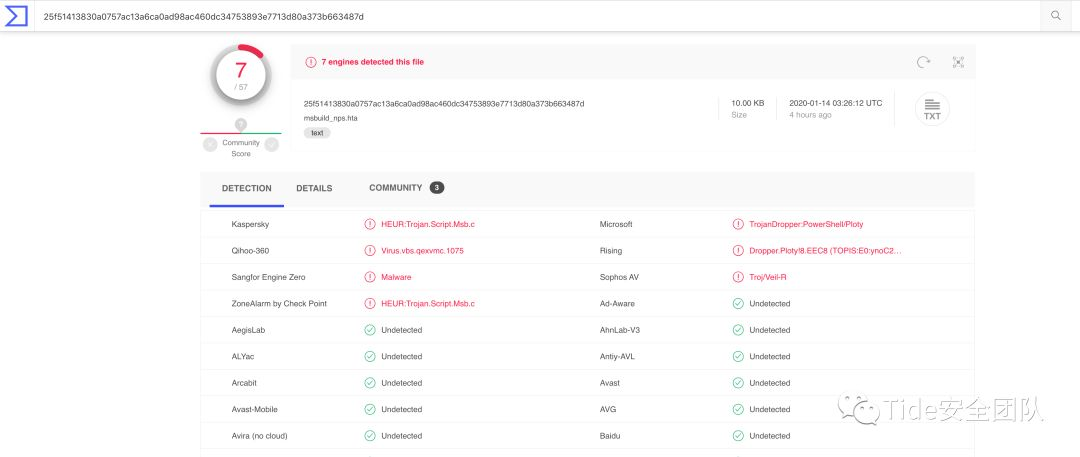Click the 7 / 57 detection score gauge
This screenshot has height=457, width=1080.
241,75
